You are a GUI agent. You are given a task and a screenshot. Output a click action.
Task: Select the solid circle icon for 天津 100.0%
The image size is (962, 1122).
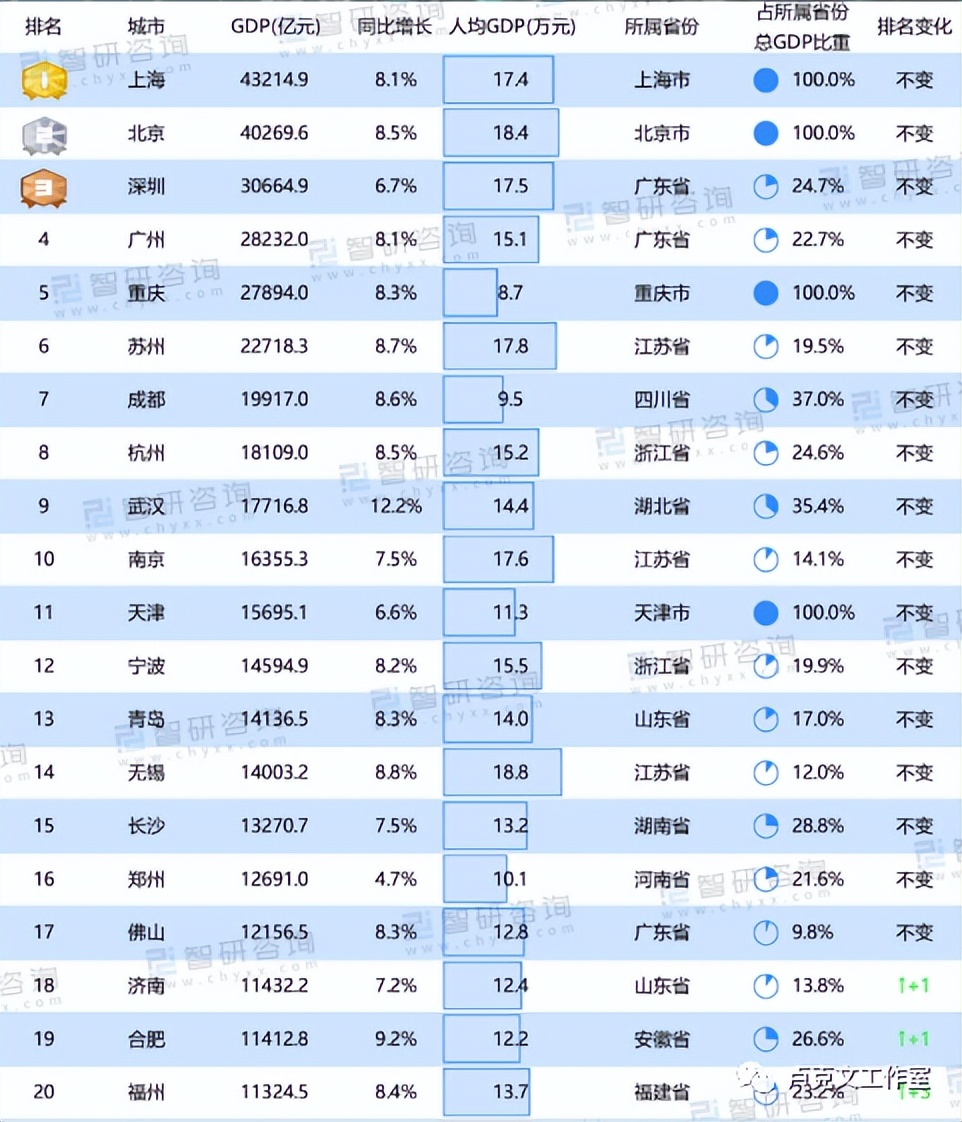pos(765,613)
